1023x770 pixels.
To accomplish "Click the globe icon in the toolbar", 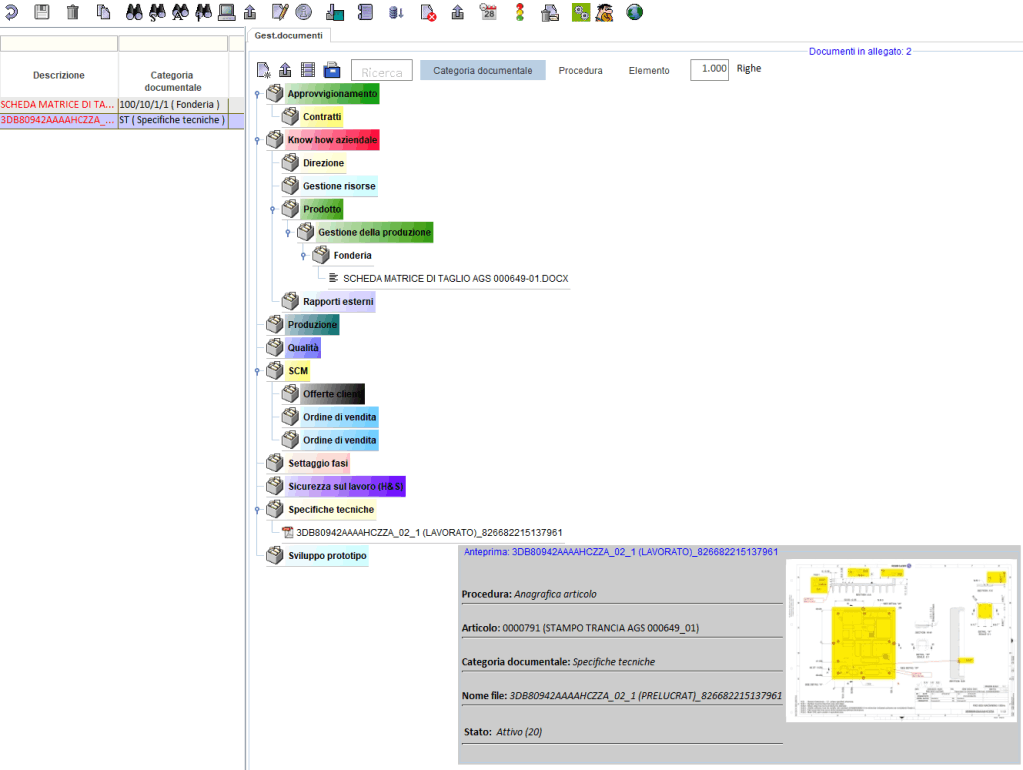I will 634,12.
